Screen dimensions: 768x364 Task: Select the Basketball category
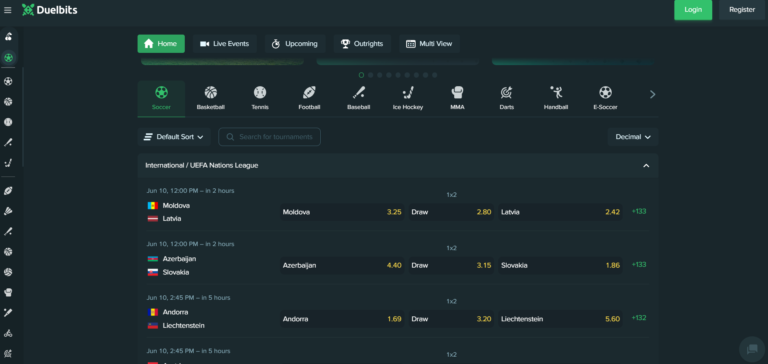(x=211, y=98)
